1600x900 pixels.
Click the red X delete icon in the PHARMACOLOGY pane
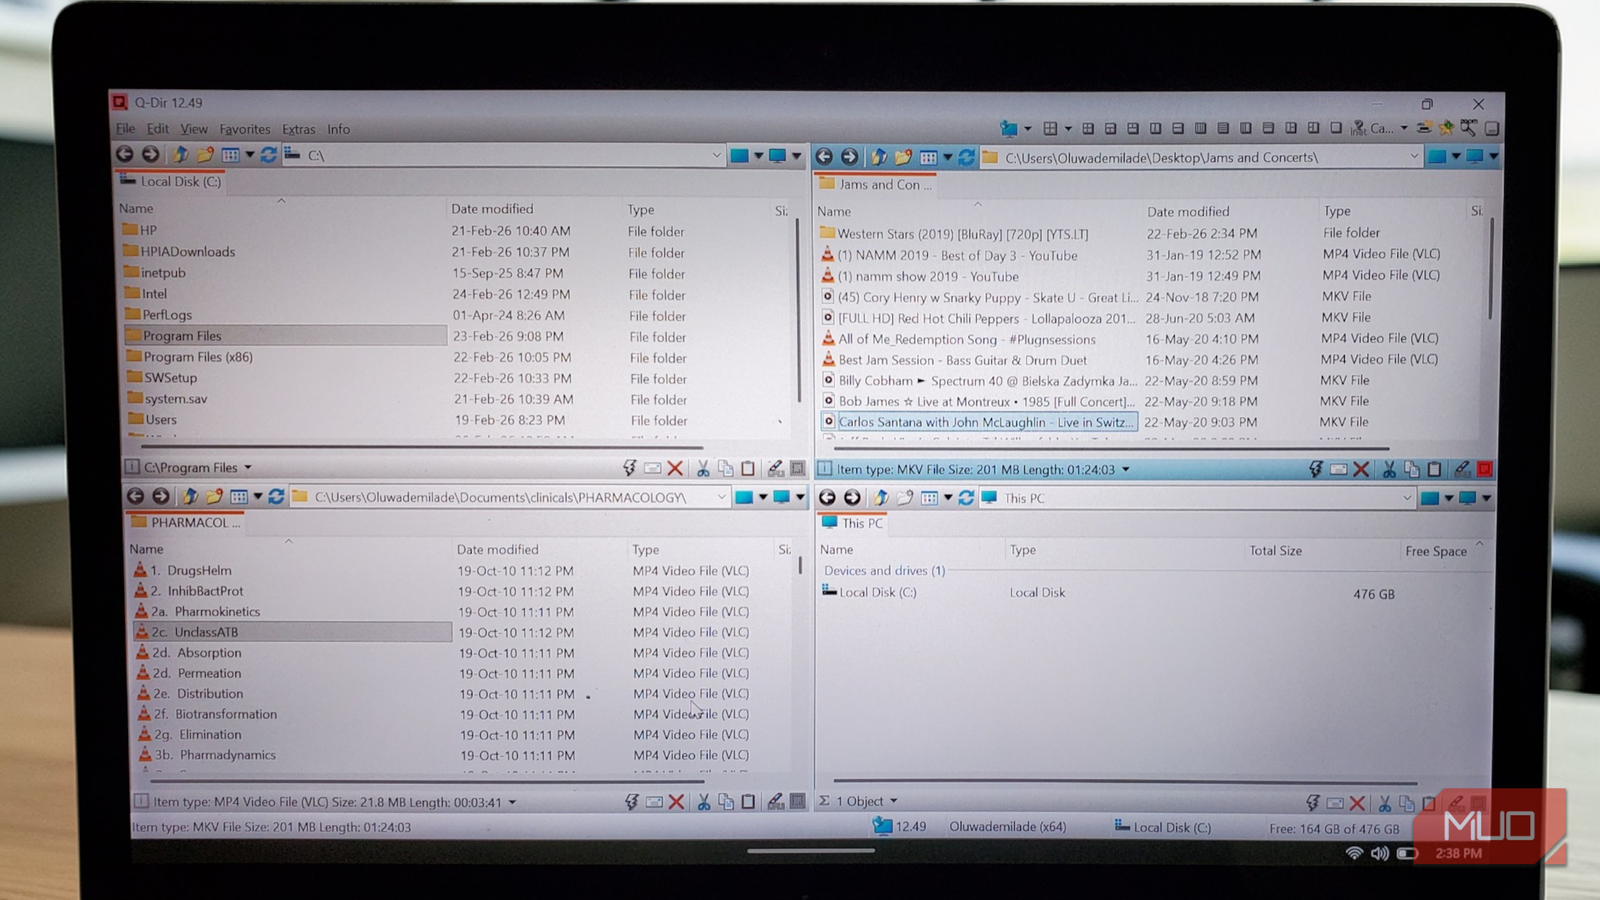(x=678, y=801)
